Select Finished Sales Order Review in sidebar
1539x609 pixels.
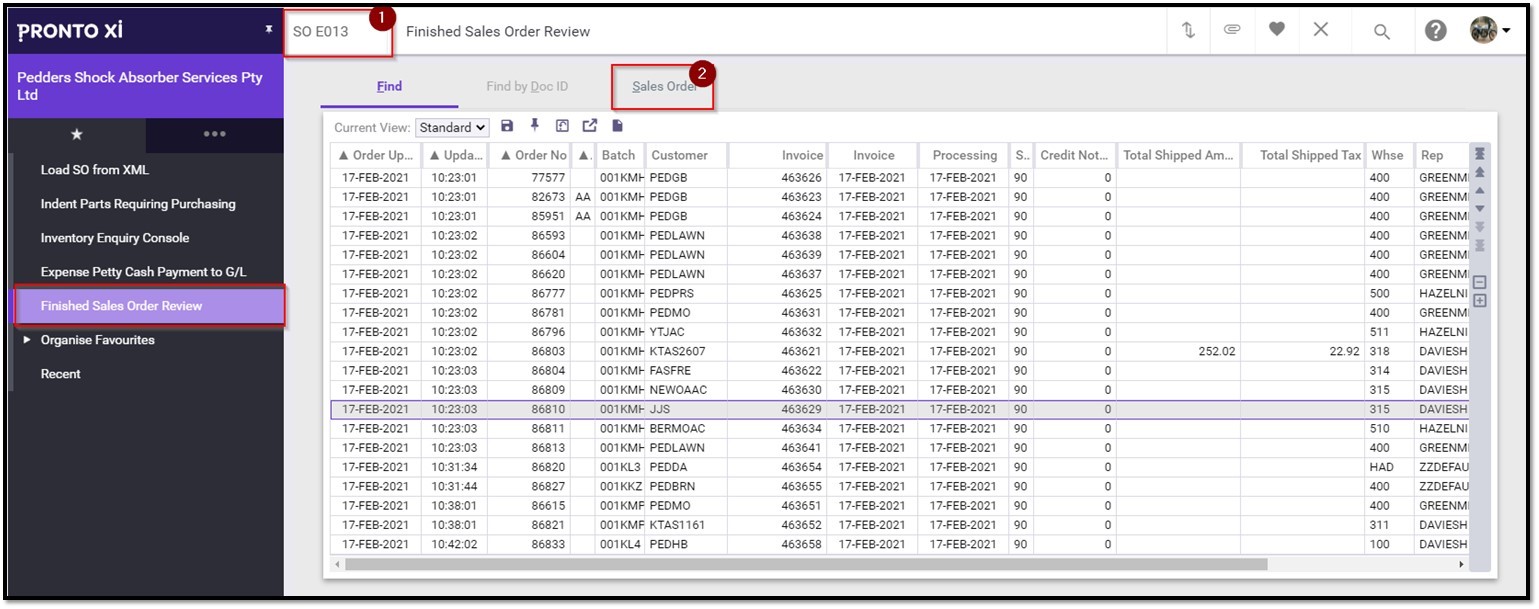149,306
